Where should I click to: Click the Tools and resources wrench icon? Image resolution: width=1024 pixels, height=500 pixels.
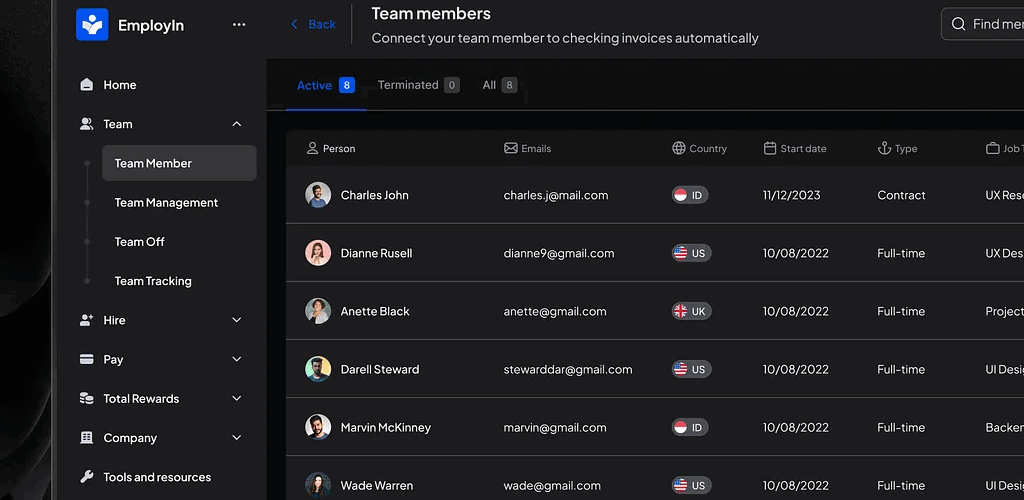[87, 477]
